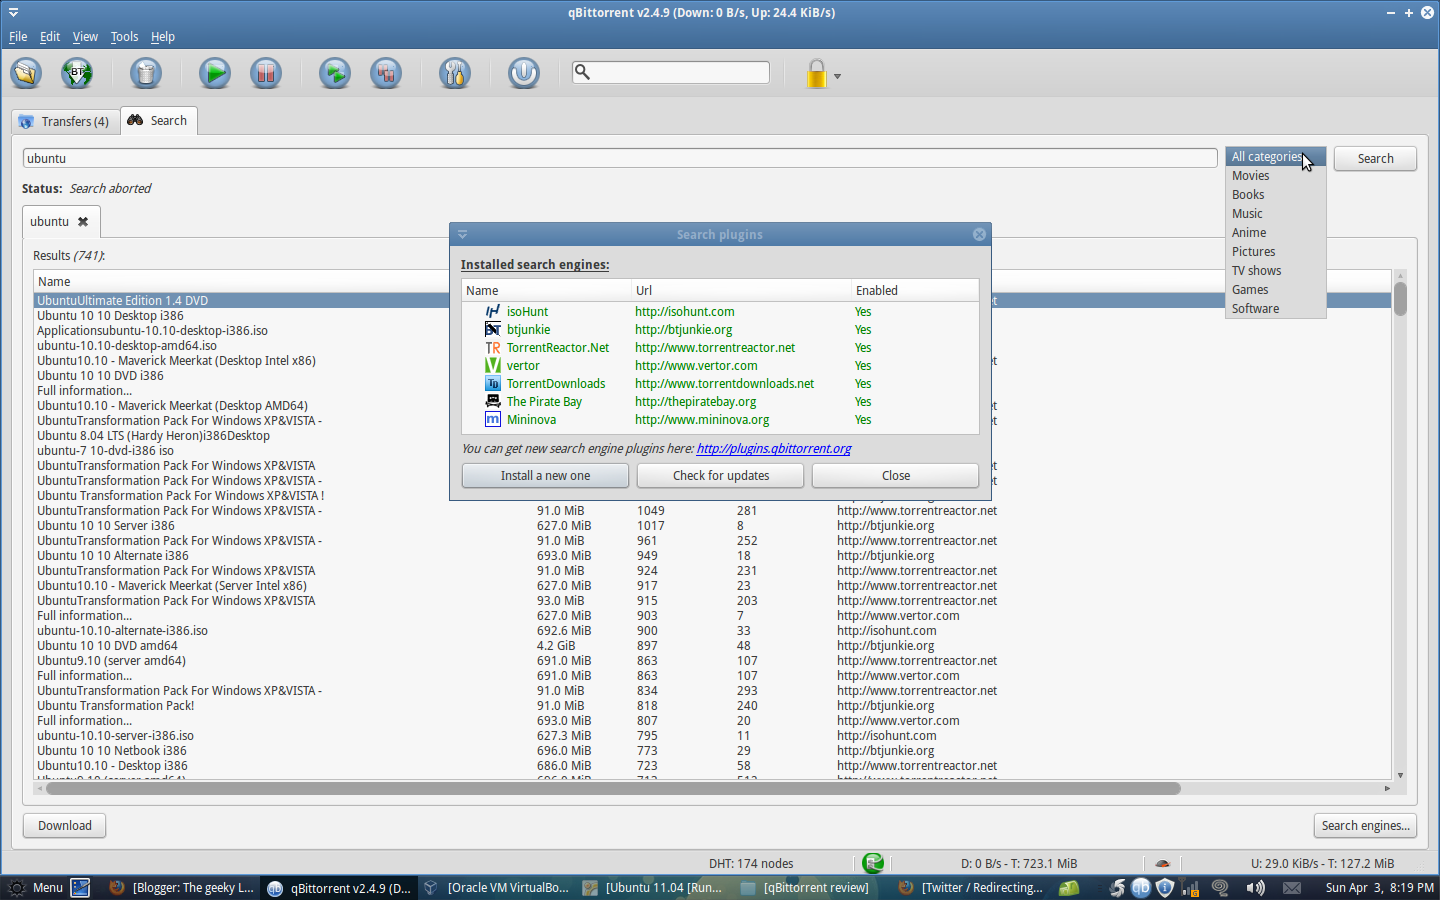Click the Url column header in plugins list
Viewport: 1440px width, 900px height.
[x=740, y=290]
